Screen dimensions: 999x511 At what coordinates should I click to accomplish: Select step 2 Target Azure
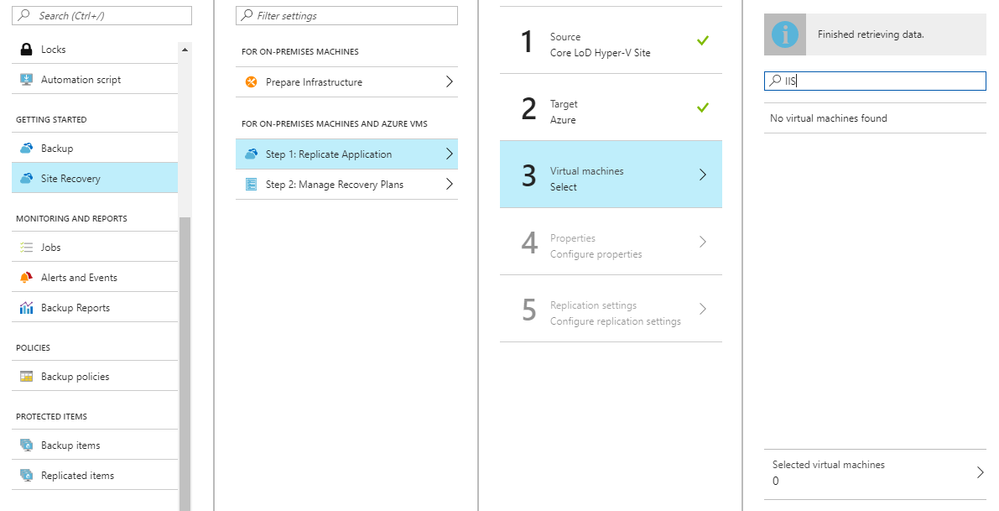611,107
